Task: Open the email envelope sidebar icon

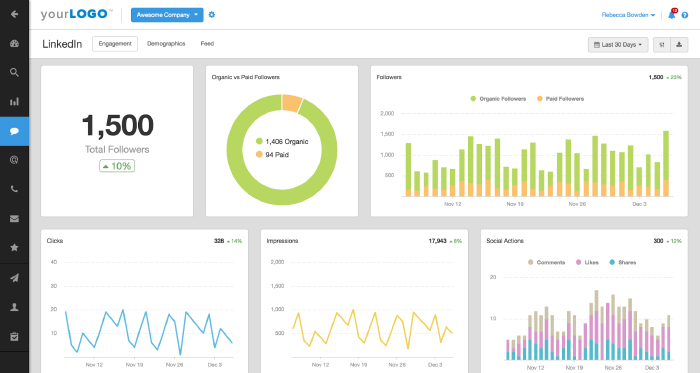Action: pos(14,219)
